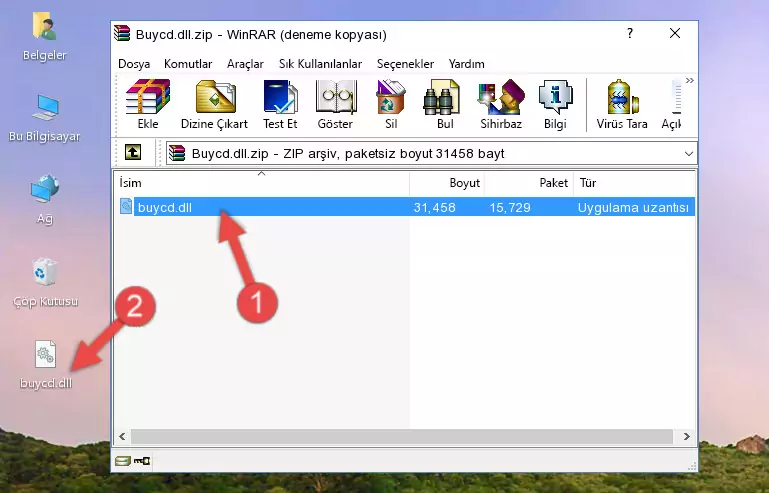Screen dimensions: 769x493
Task: Open the Araçlar menu
Action: point(245,64)
